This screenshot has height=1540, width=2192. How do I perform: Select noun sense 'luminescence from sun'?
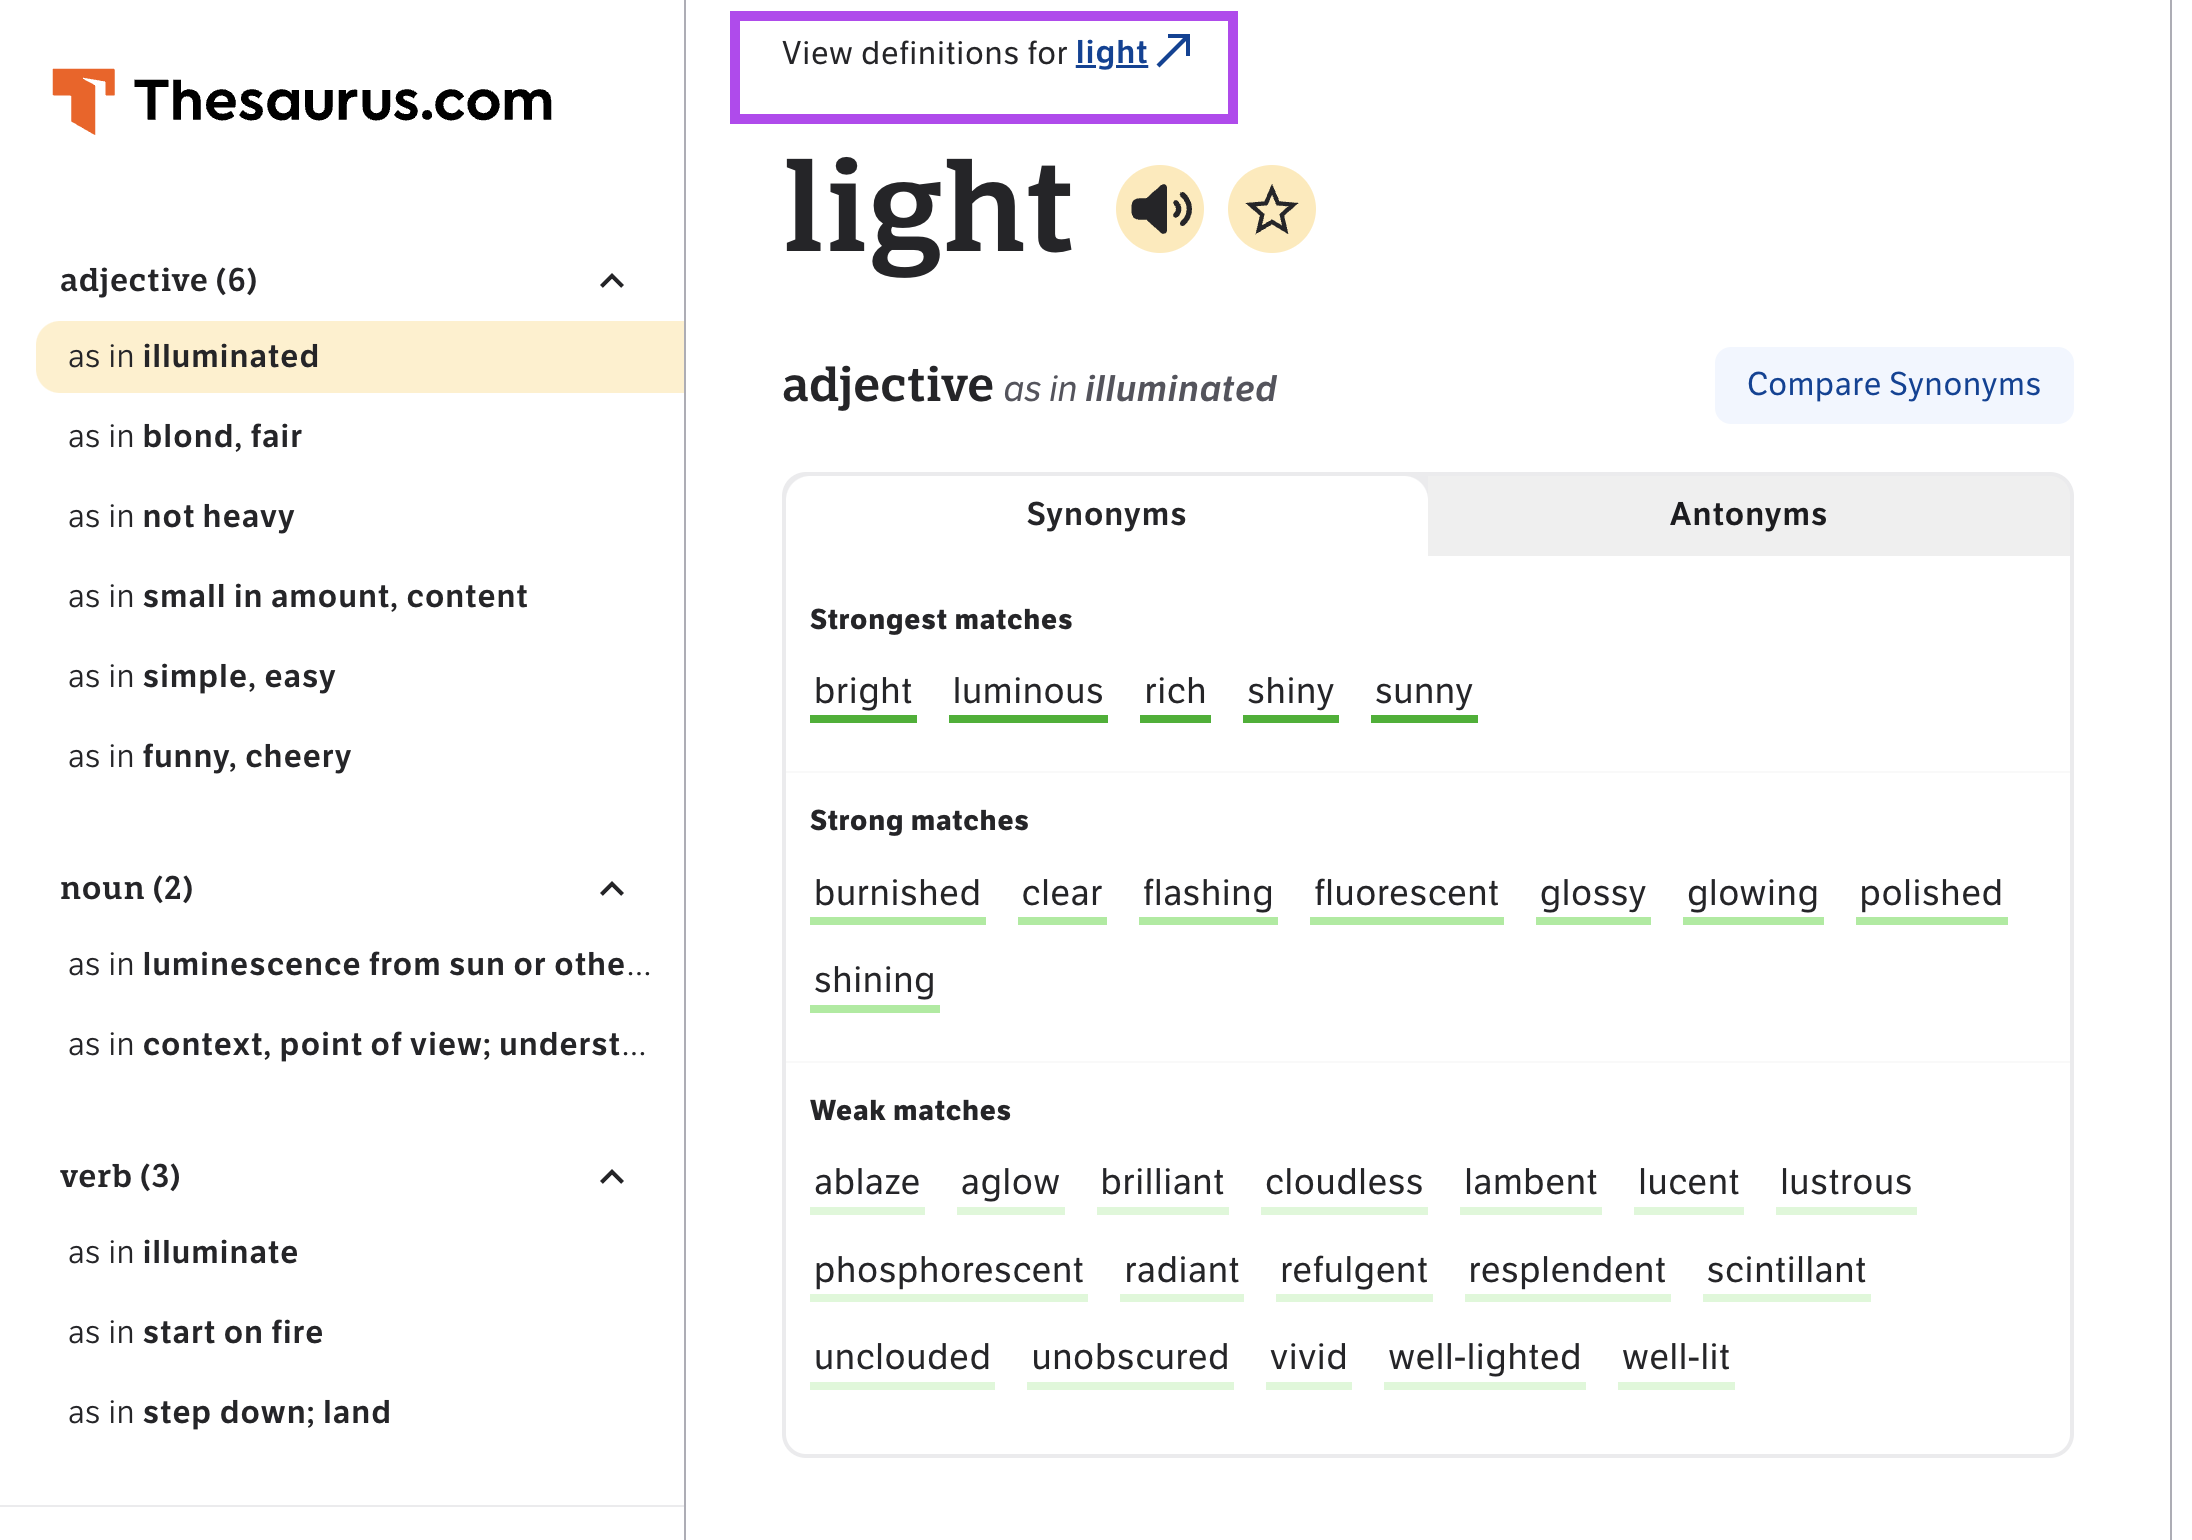(360, 965)
